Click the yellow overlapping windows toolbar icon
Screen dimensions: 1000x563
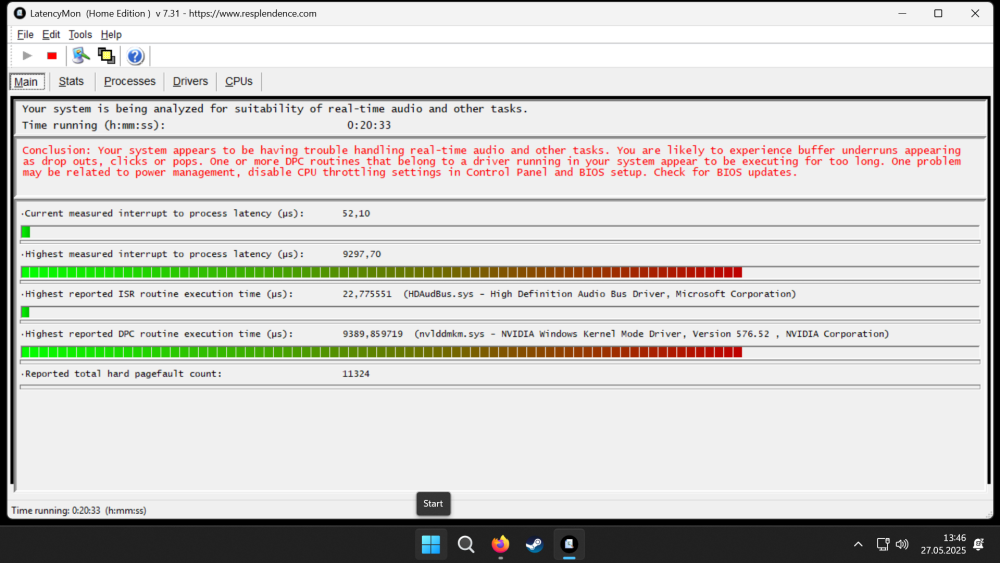pyautogui.click(x=106, y=56)
